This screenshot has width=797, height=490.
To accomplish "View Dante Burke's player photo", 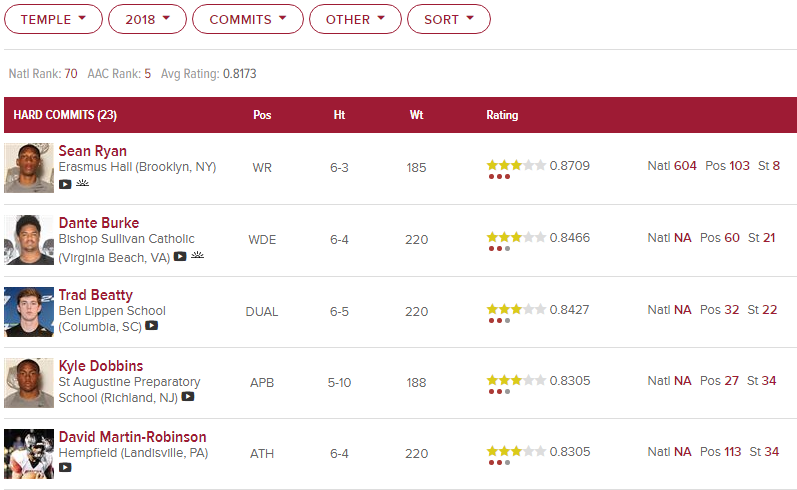I will tap(29, 240).
